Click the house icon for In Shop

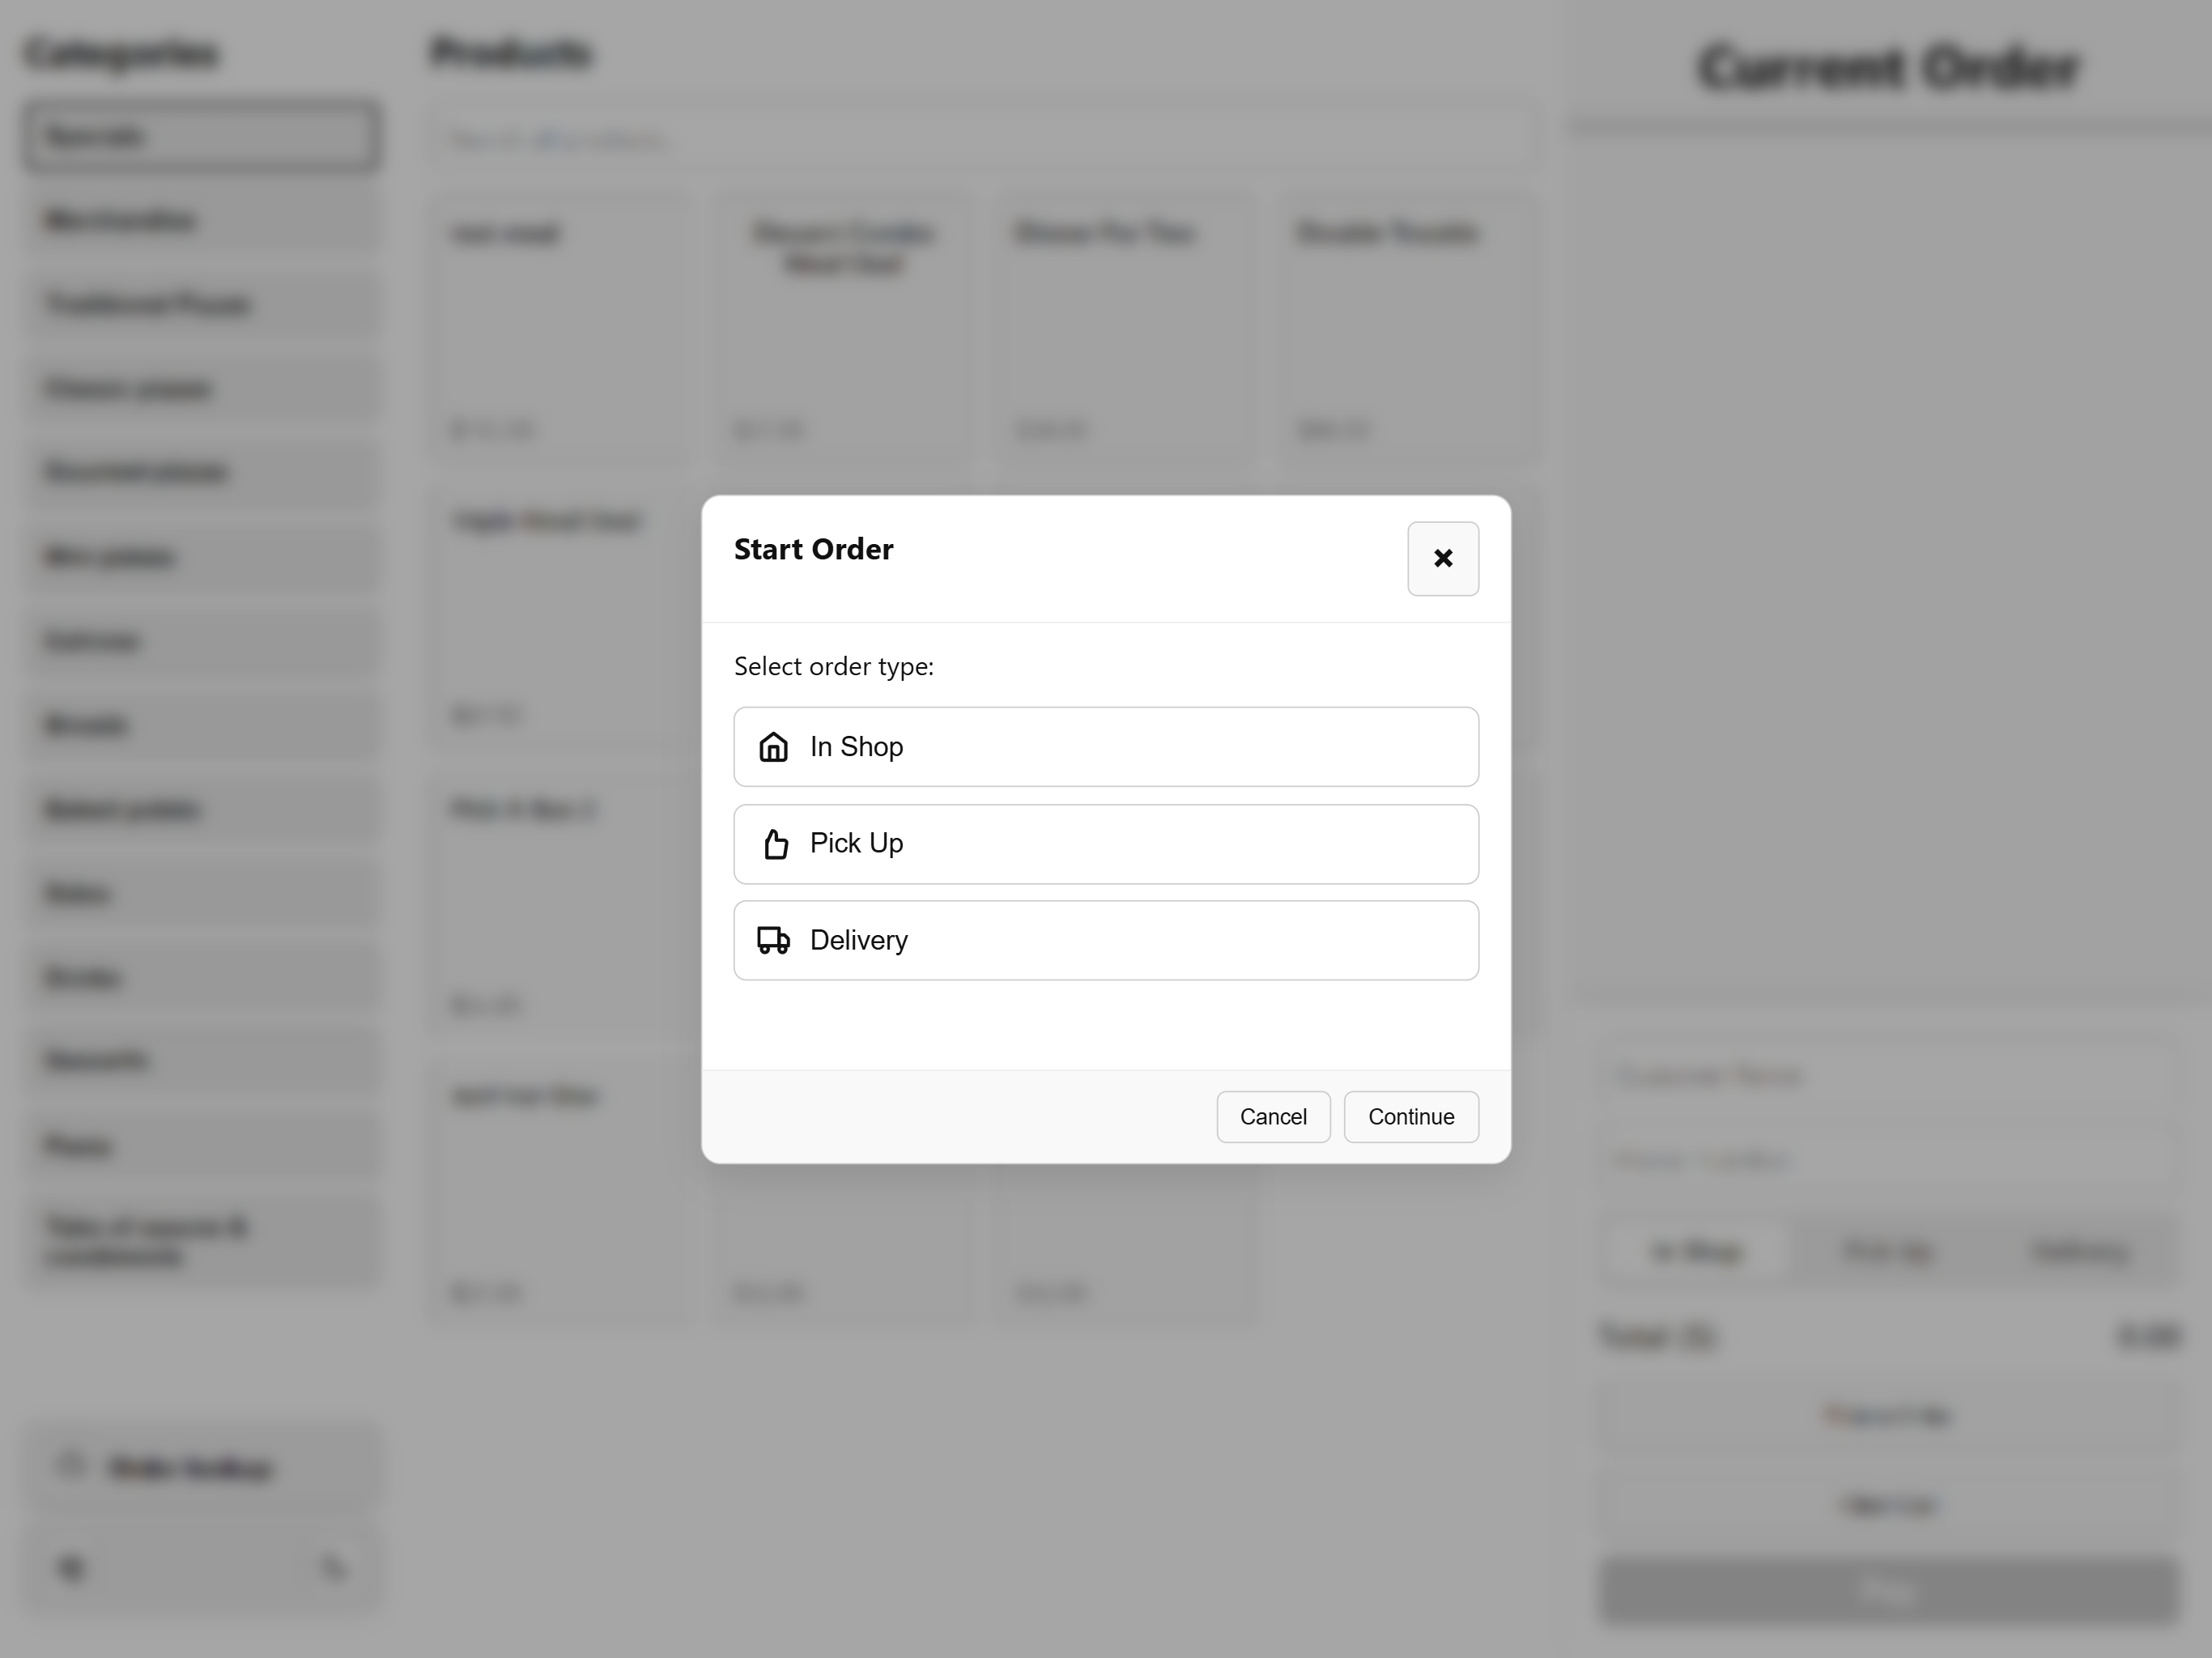[773, 747]
